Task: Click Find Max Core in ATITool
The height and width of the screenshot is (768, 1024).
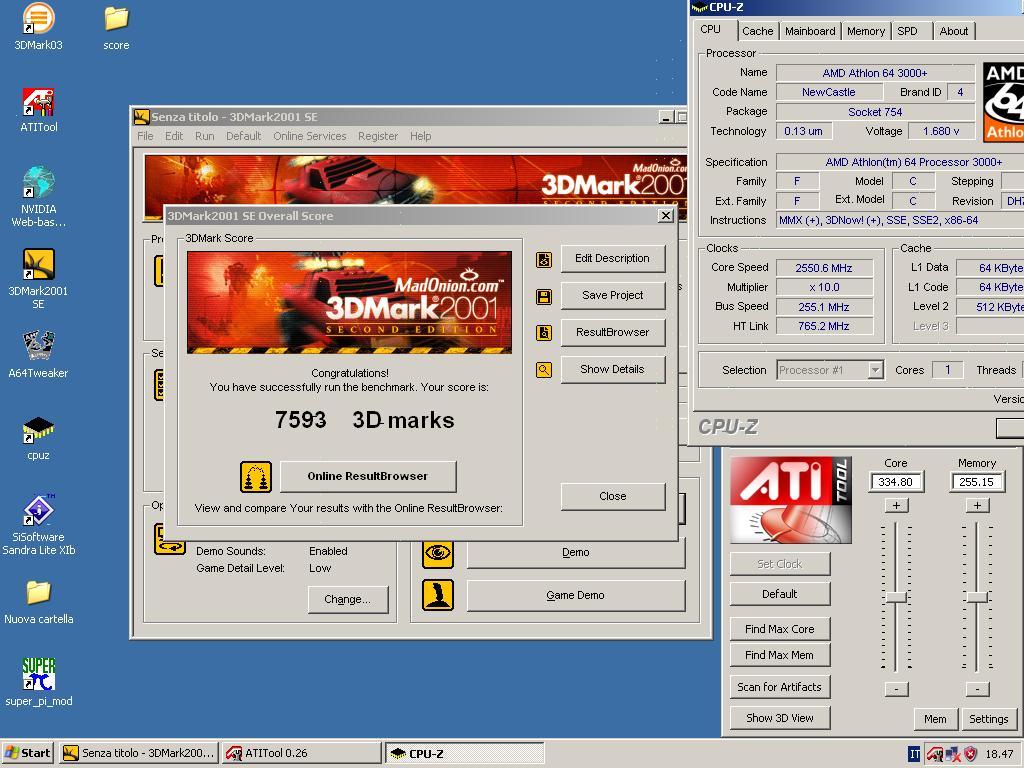Action: pos(780,629)
